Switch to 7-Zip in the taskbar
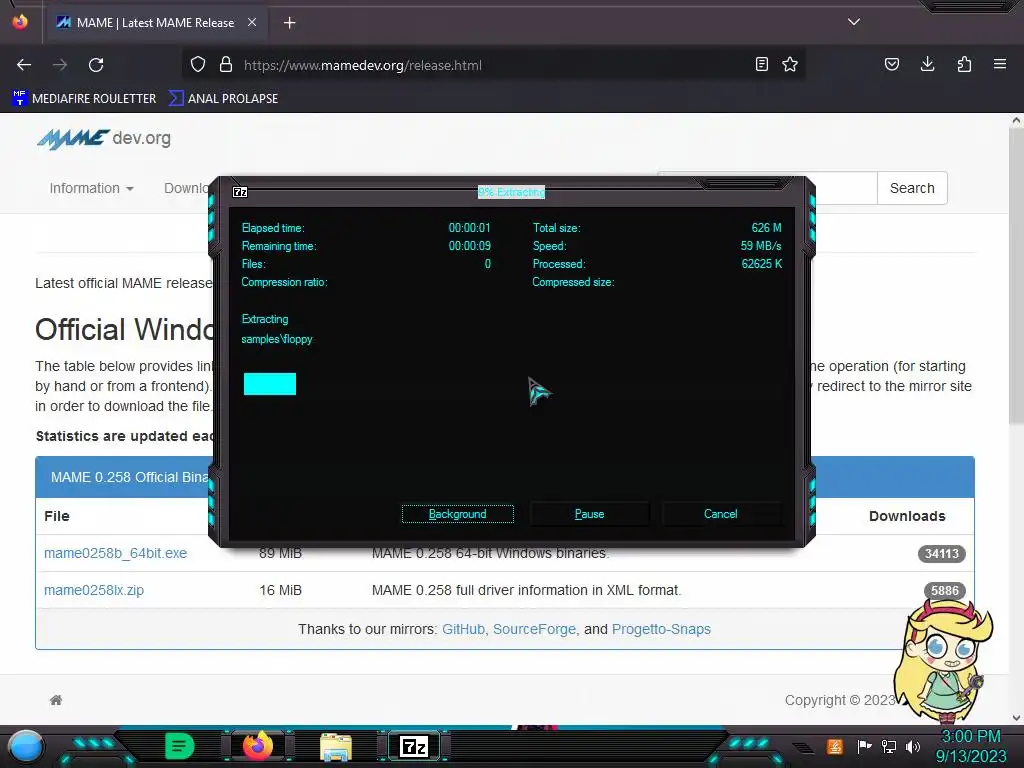The width and height of the screenshot is (1024, 768). coord(414,746)
